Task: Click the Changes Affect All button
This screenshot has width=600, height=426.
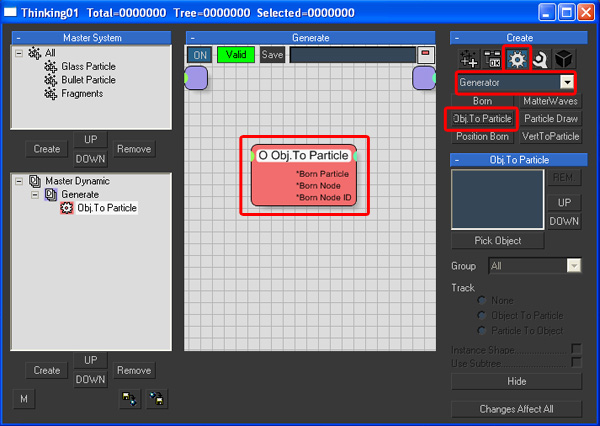Action: (x=517, y=409)
